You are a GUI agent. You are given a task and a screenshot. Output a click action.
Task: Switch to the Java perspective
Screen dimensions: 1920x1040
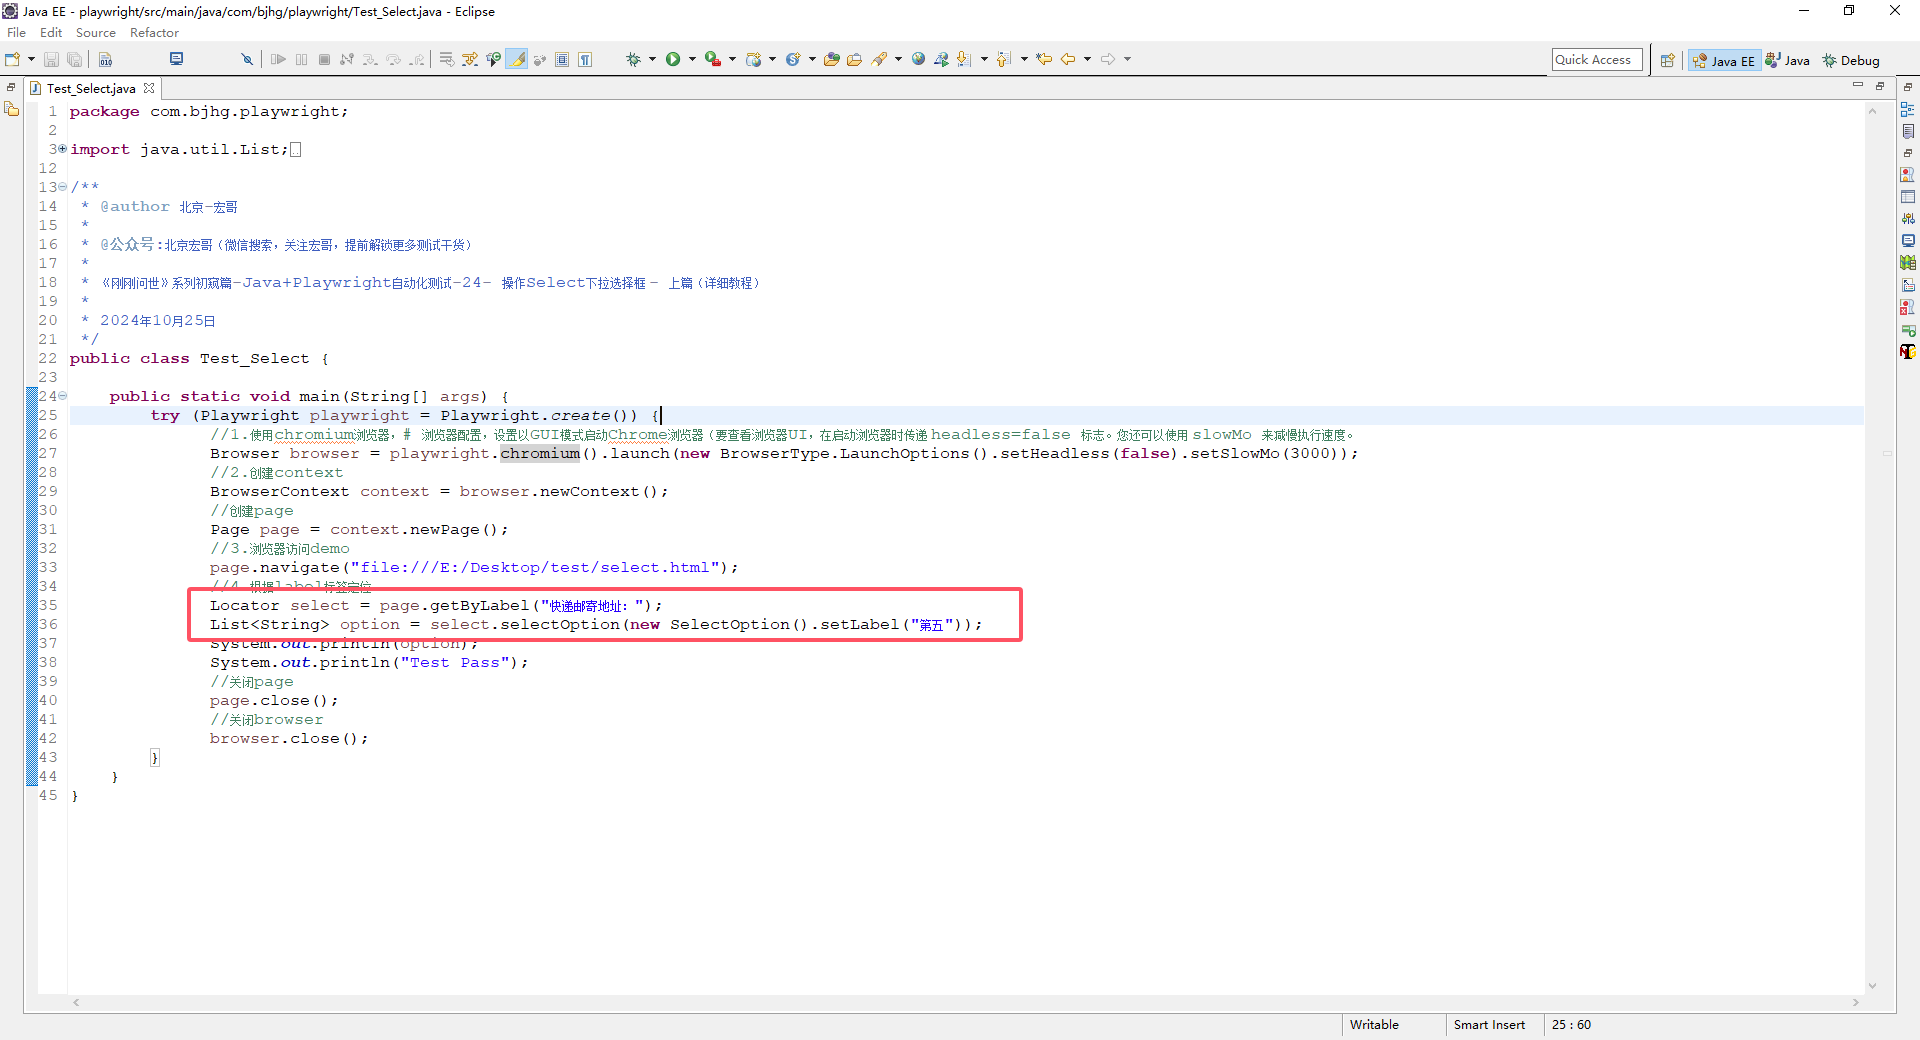pos(1788,60)
